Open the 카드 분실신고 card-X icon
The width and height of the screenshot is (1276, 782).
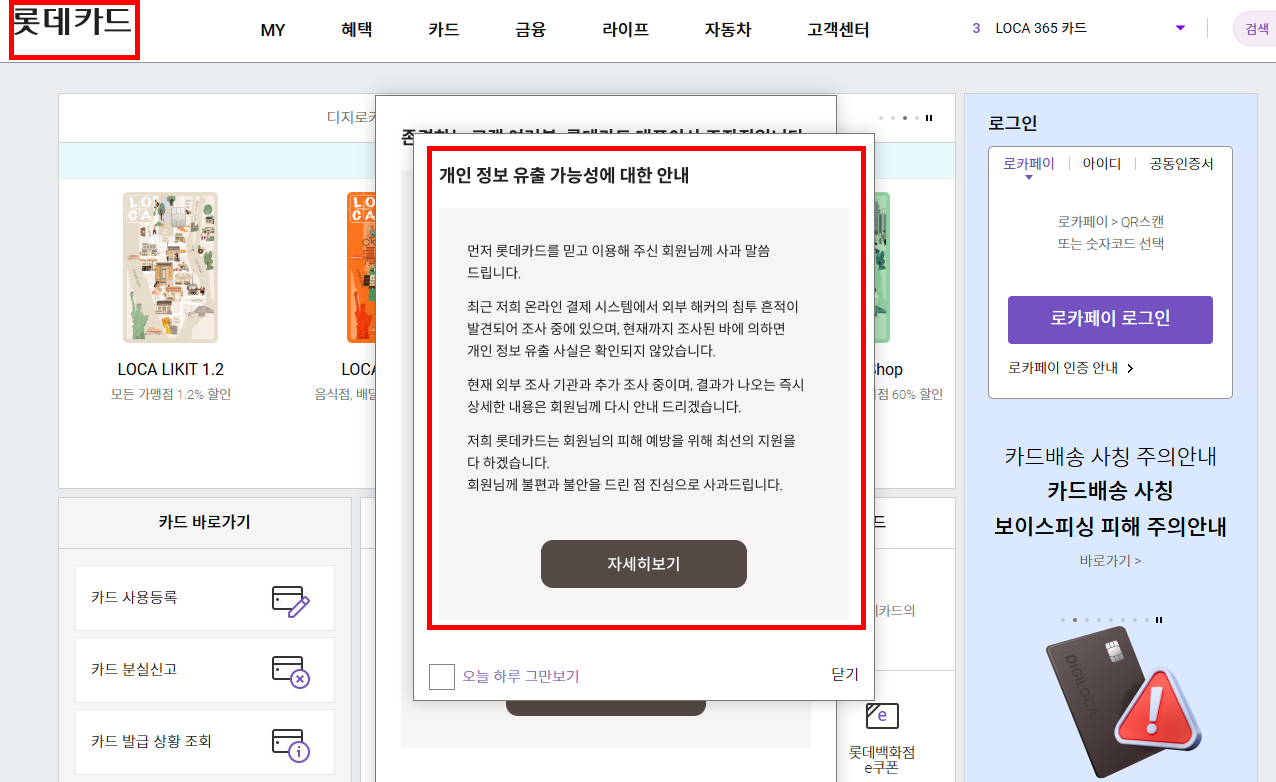click(x=291, y=671)
